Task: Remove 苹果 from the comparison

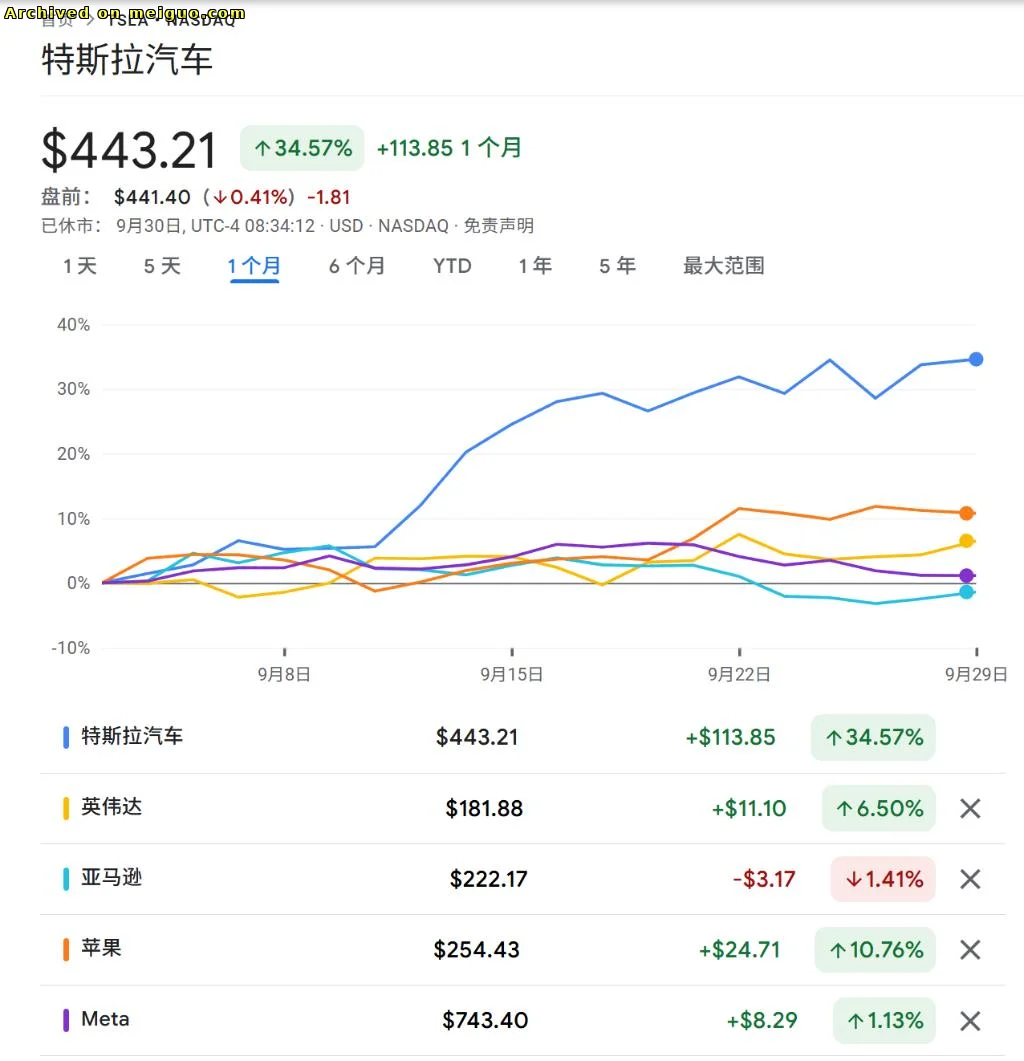Action: pyautogui.click(x=969, y=949)
